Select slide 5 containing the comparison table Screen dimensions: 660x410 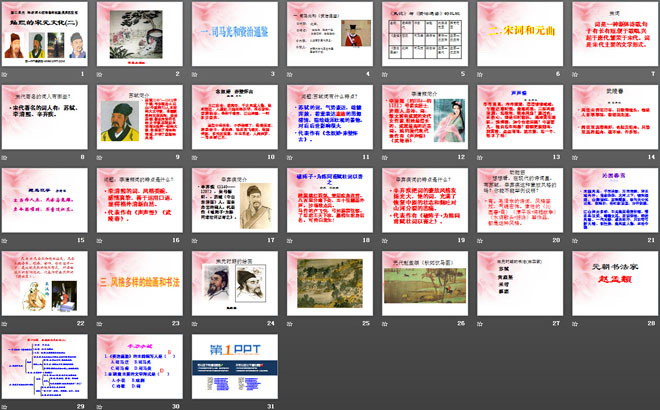point(425,34)
